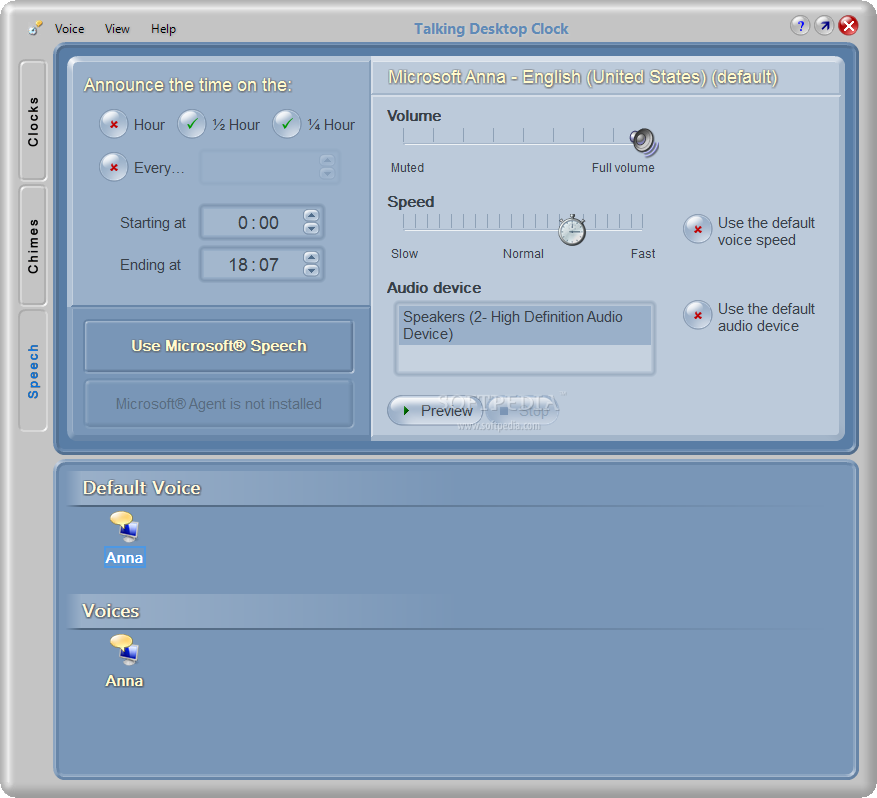Increase Ending at time with up arrow
This screenshot has height=798, width=877.
click(311, 257)
